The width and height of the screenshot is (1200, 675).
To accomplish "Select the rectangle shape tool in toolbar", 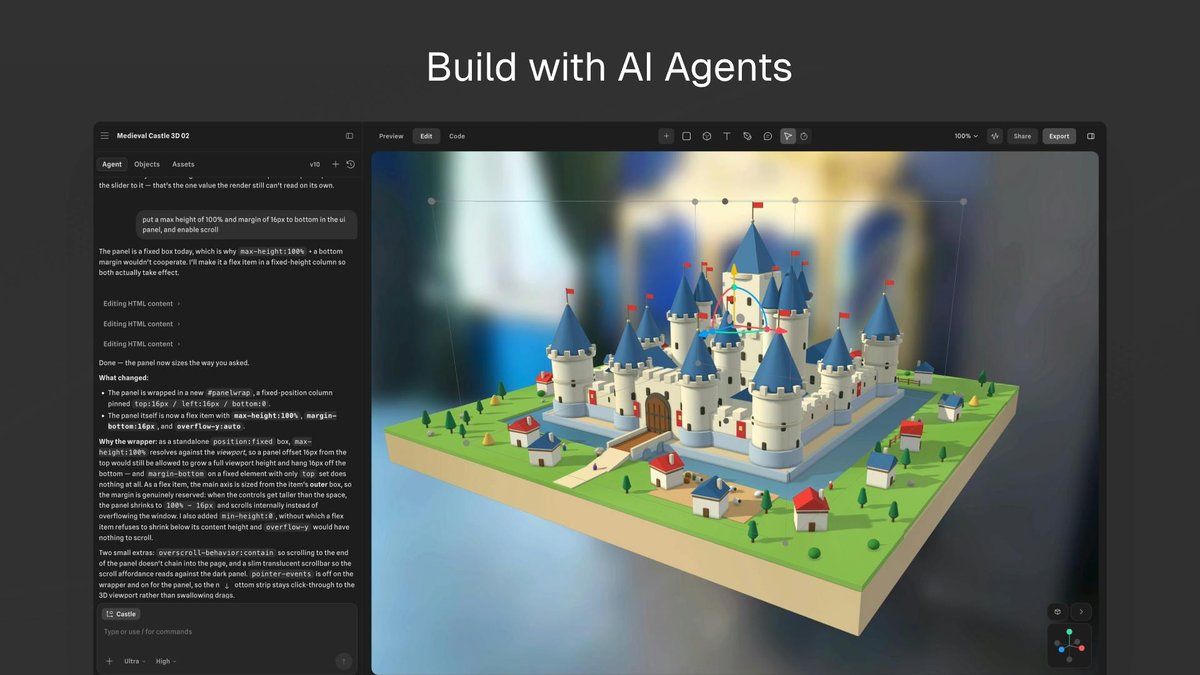I will (x=687, y=136).
